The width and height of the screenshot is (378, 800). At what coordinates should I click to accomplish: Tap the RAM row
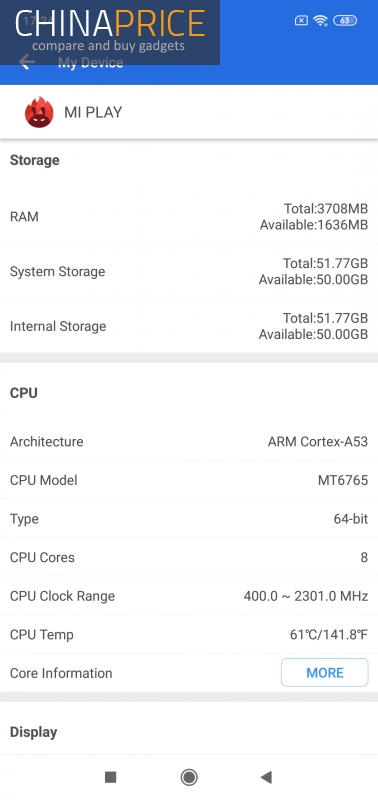(189, 216)
